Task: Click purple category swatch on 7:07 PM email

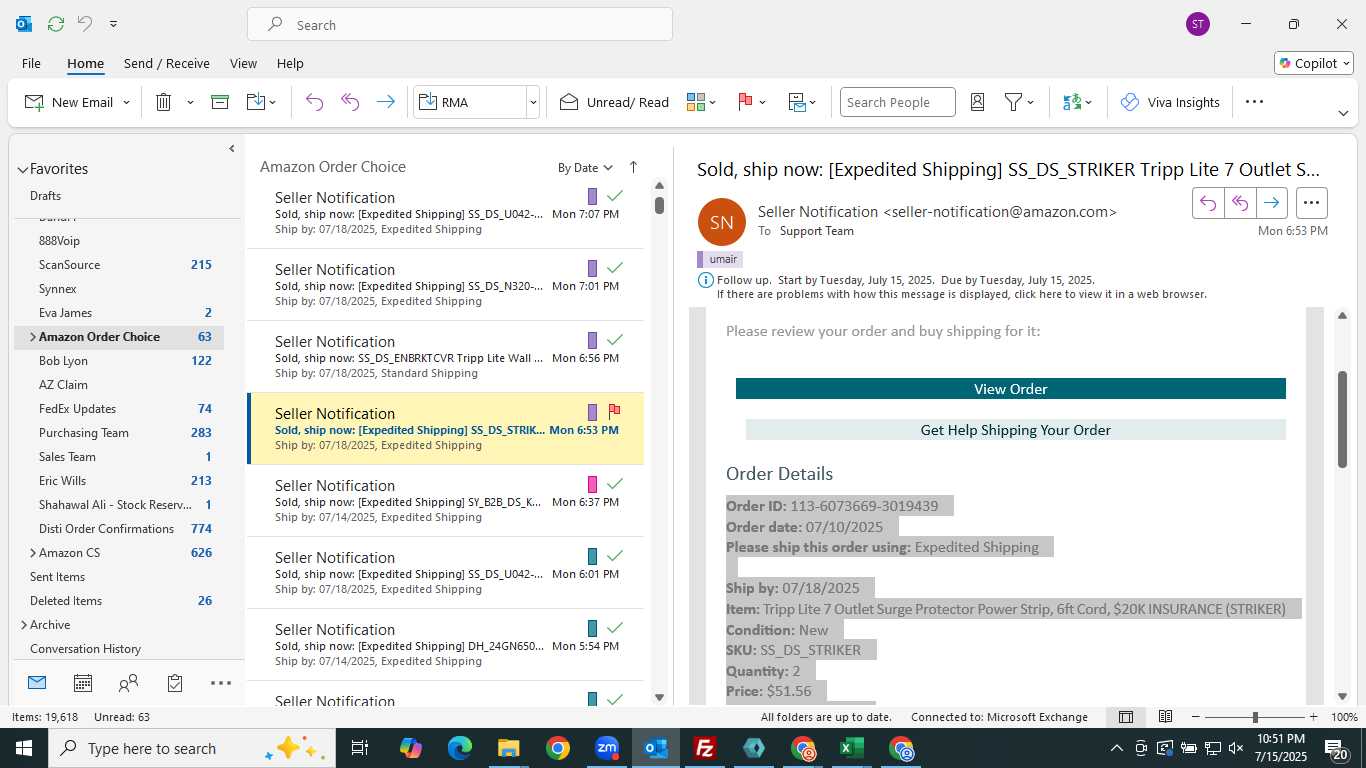Action: coord(592,196)
